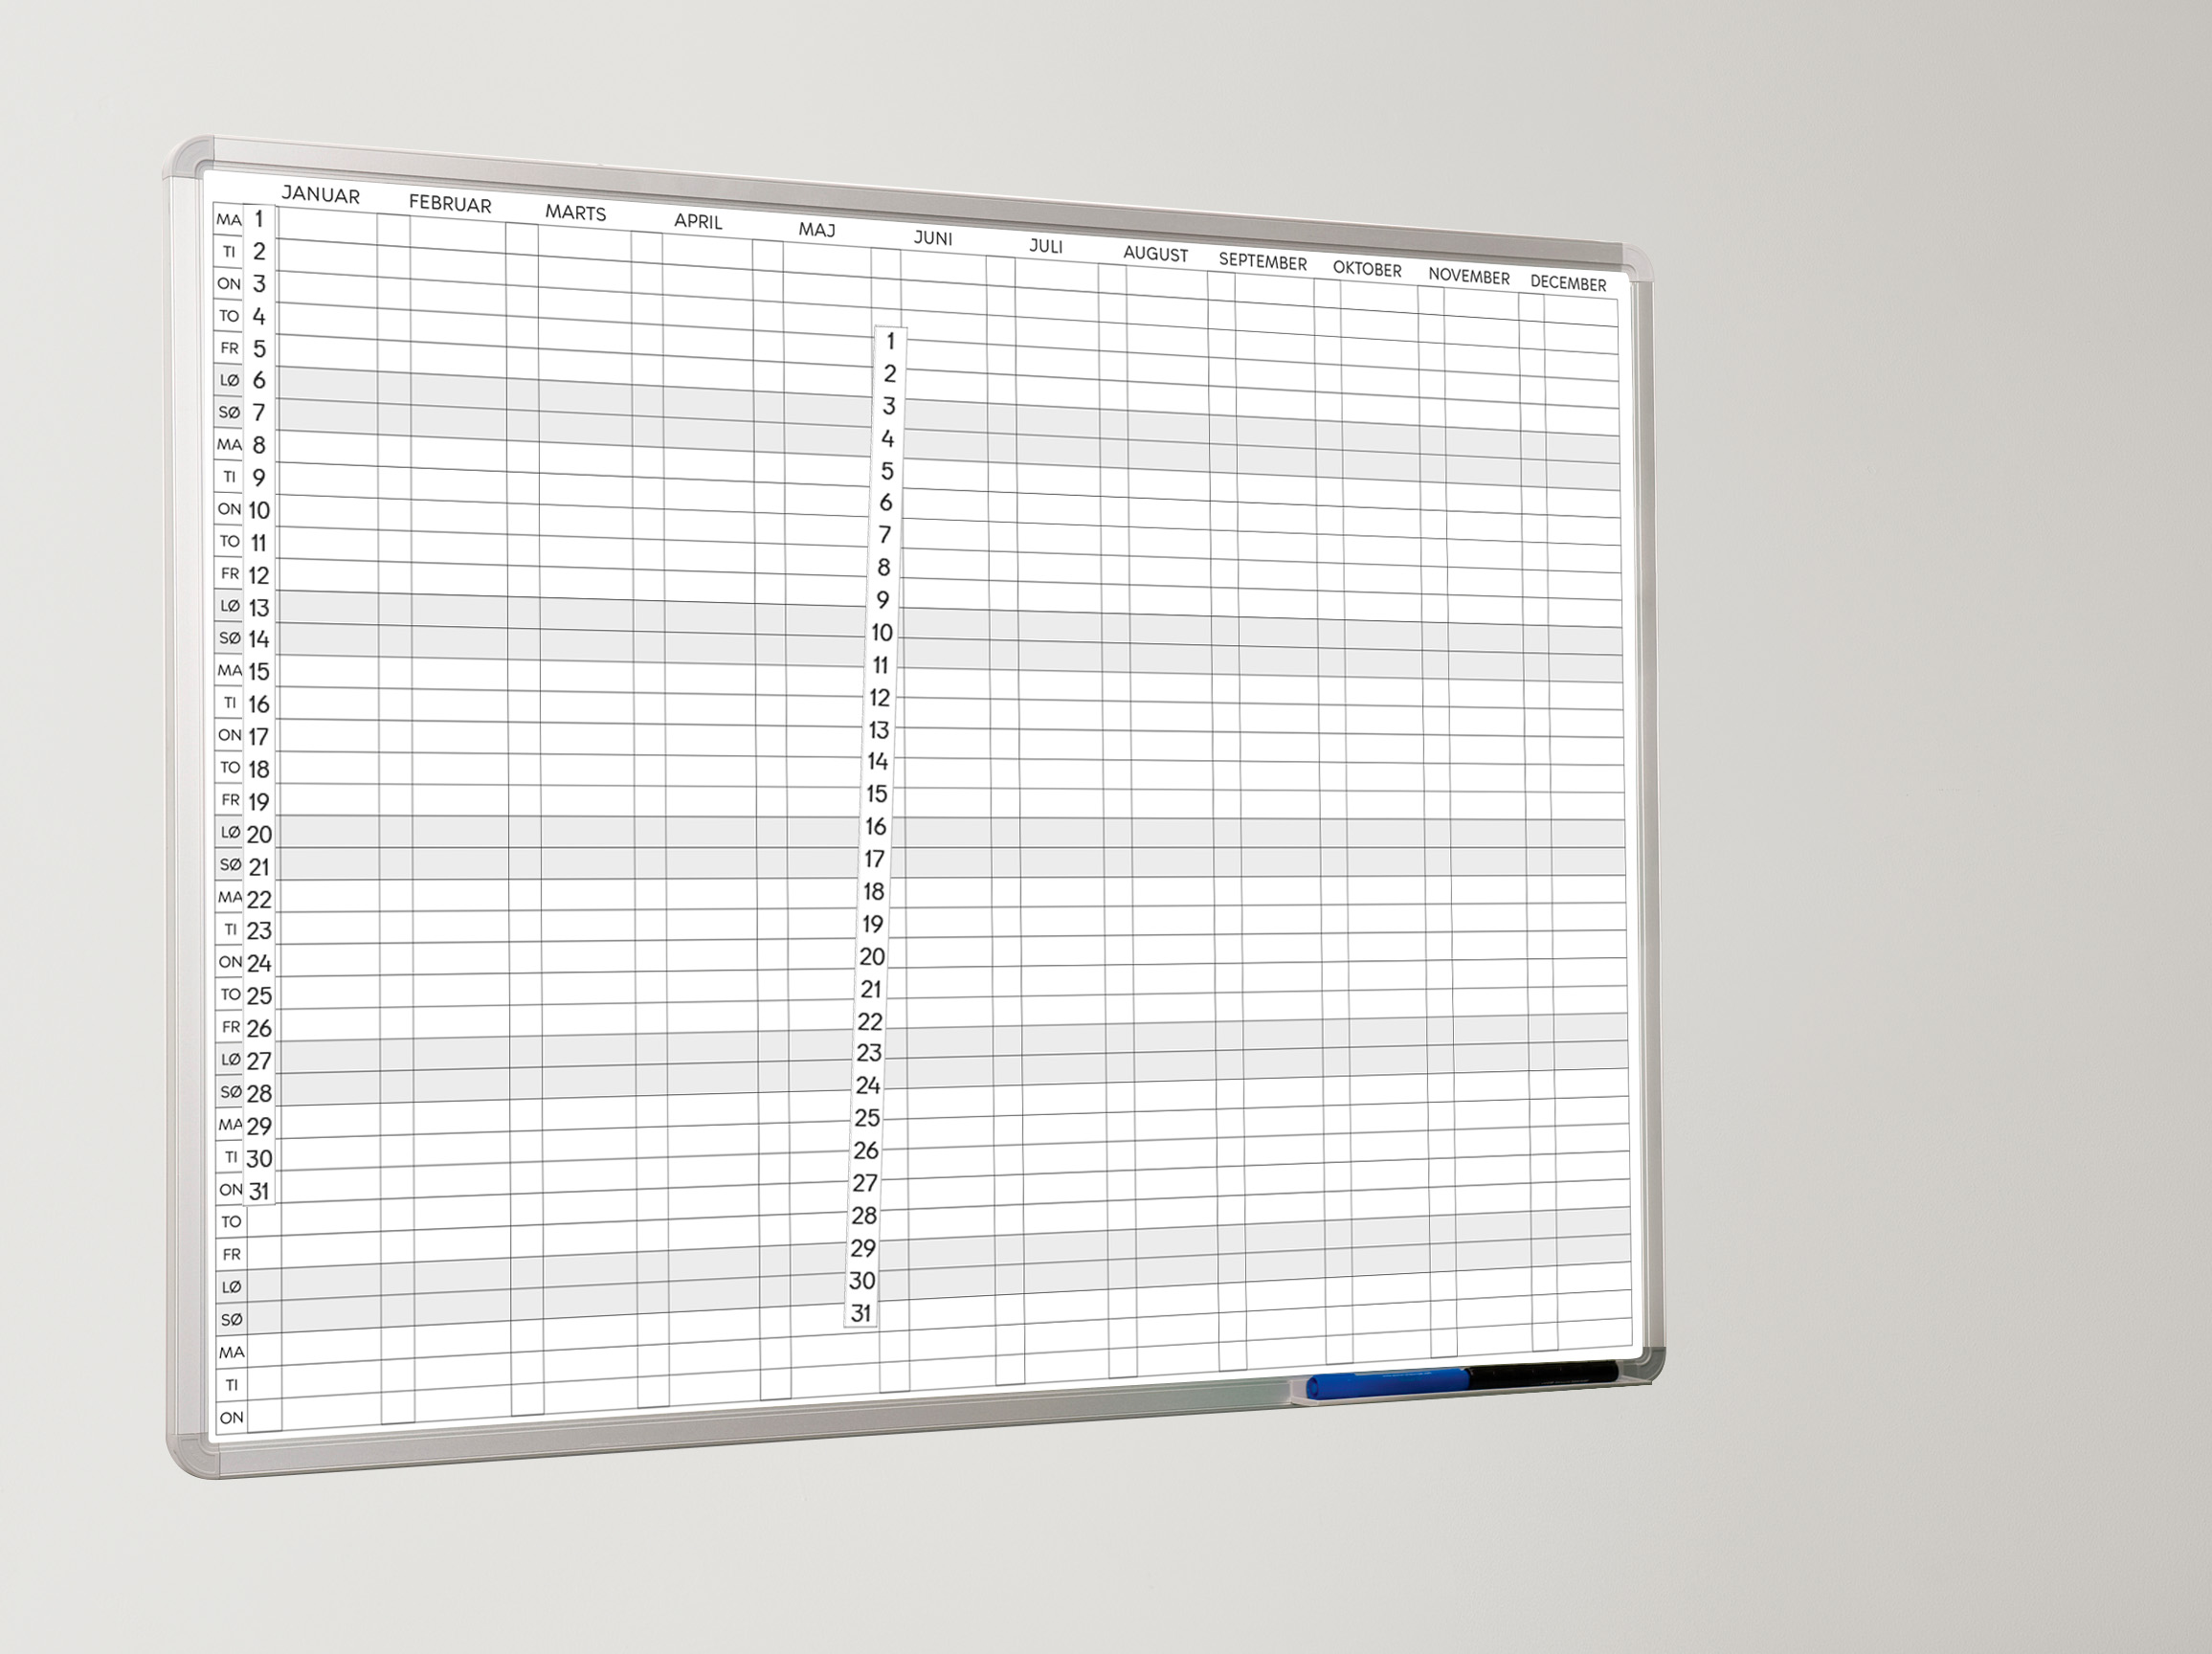Click the JANUAR month header
Viewport: 2212px width, 1654px height.
[x=320, y=195]
